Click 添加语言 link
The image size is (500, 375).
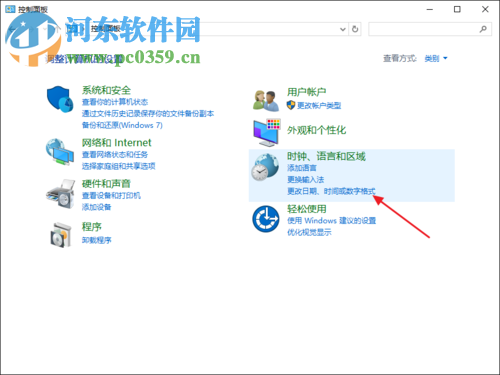(x=302, y=168)
